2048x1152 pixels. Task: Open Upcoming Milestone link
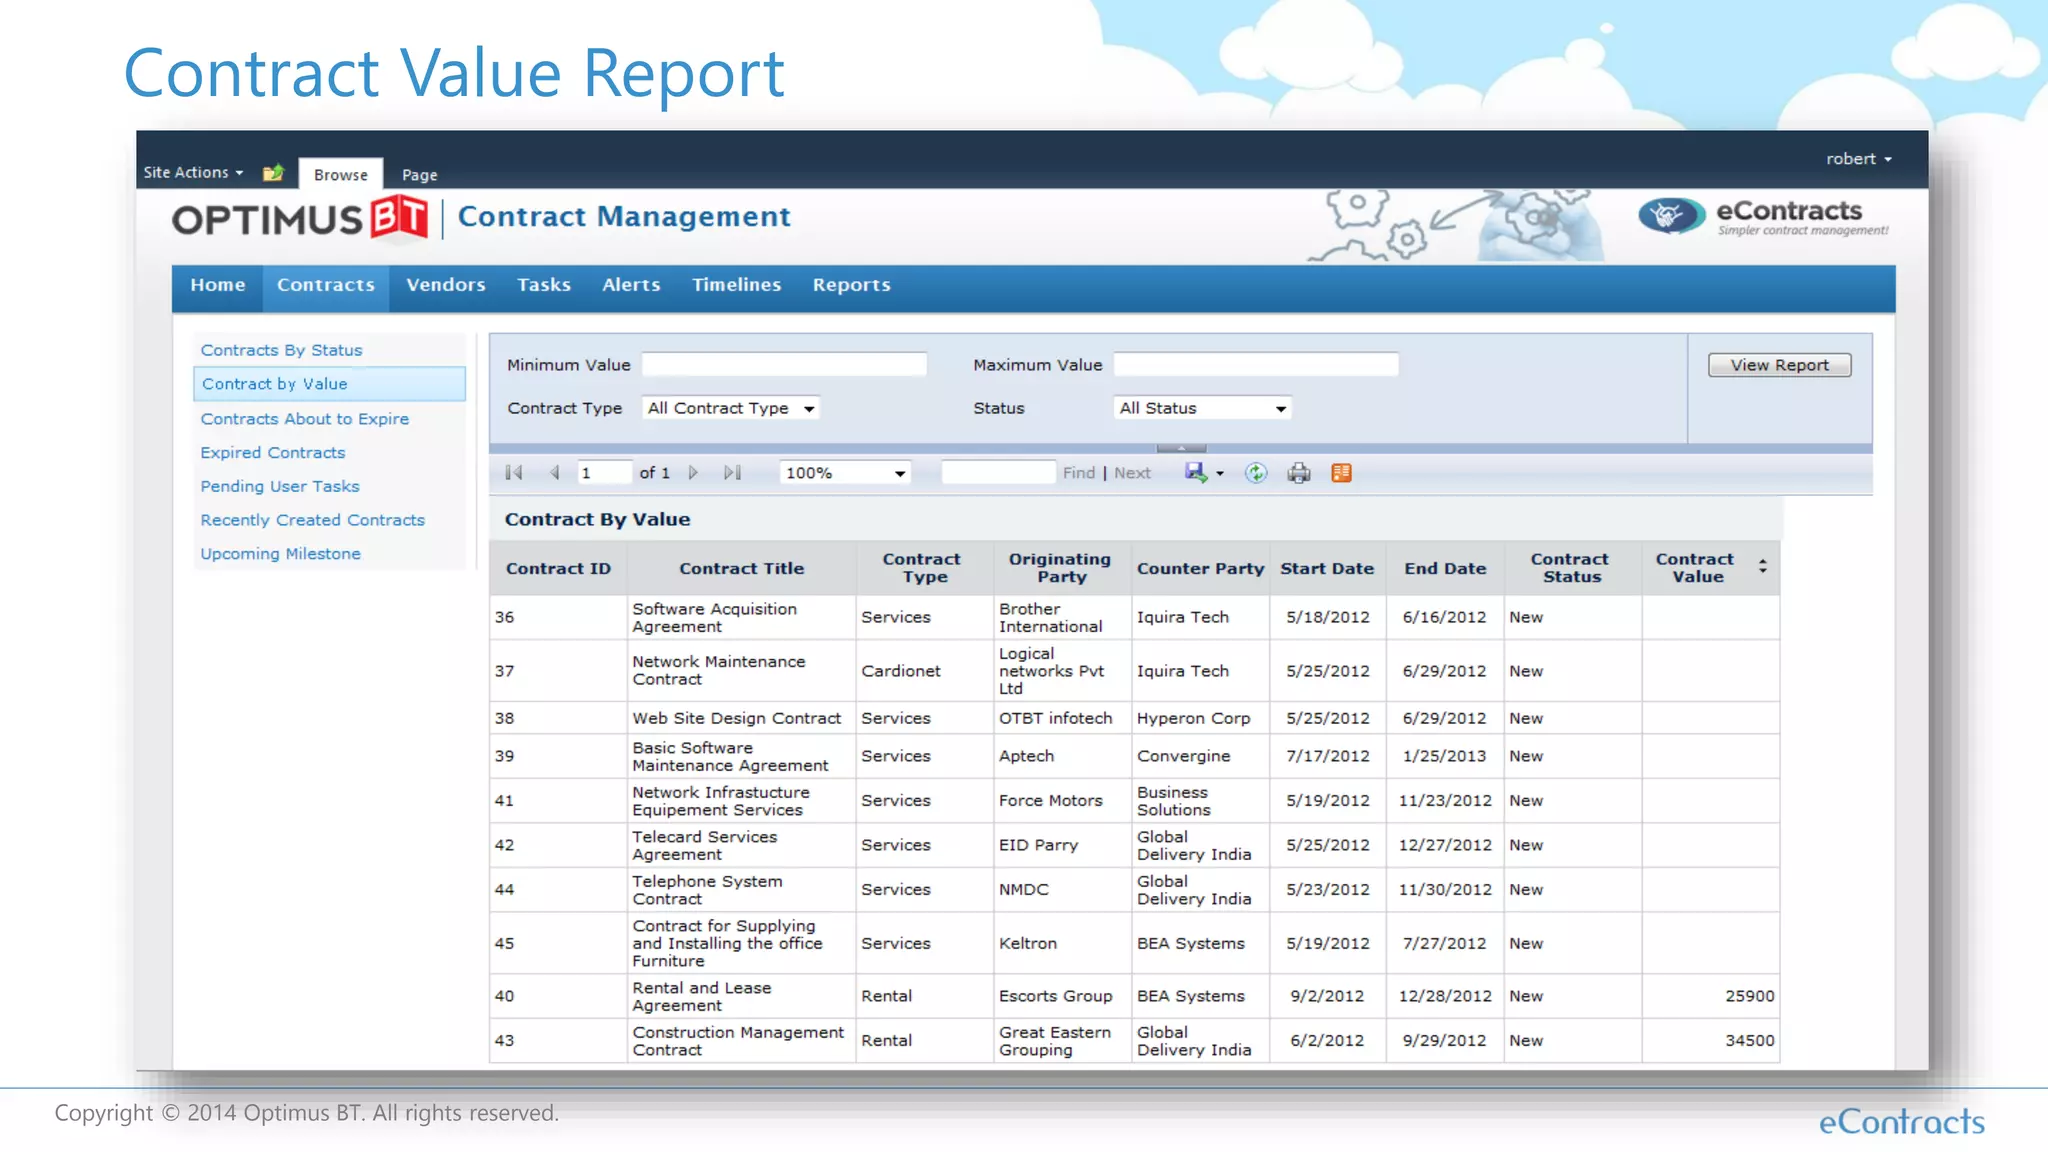[x=280, y=554]
